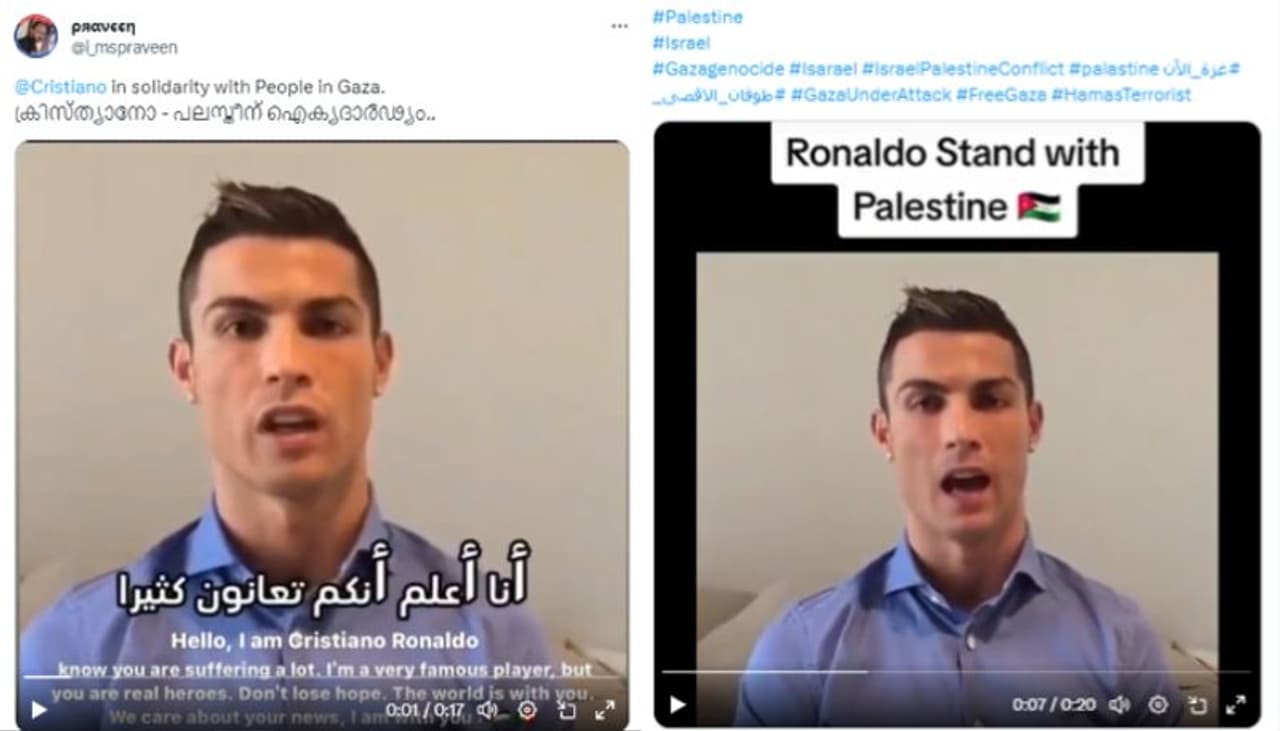The height and width of the screenshot is (731, 1280).
Task: Open the @i_mspraveen handle
Action: [x=124, y=47]
